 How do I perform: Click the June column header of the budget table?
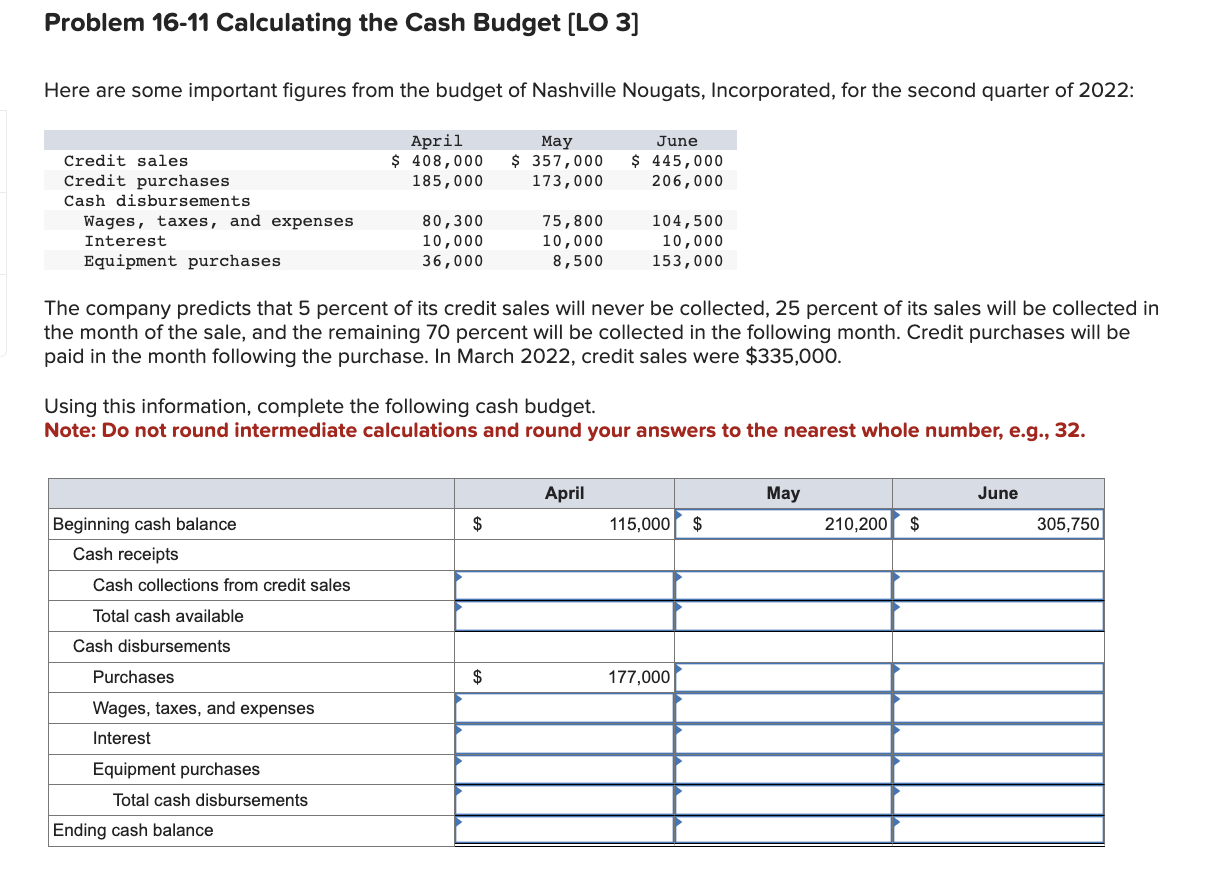coord(998,492)
